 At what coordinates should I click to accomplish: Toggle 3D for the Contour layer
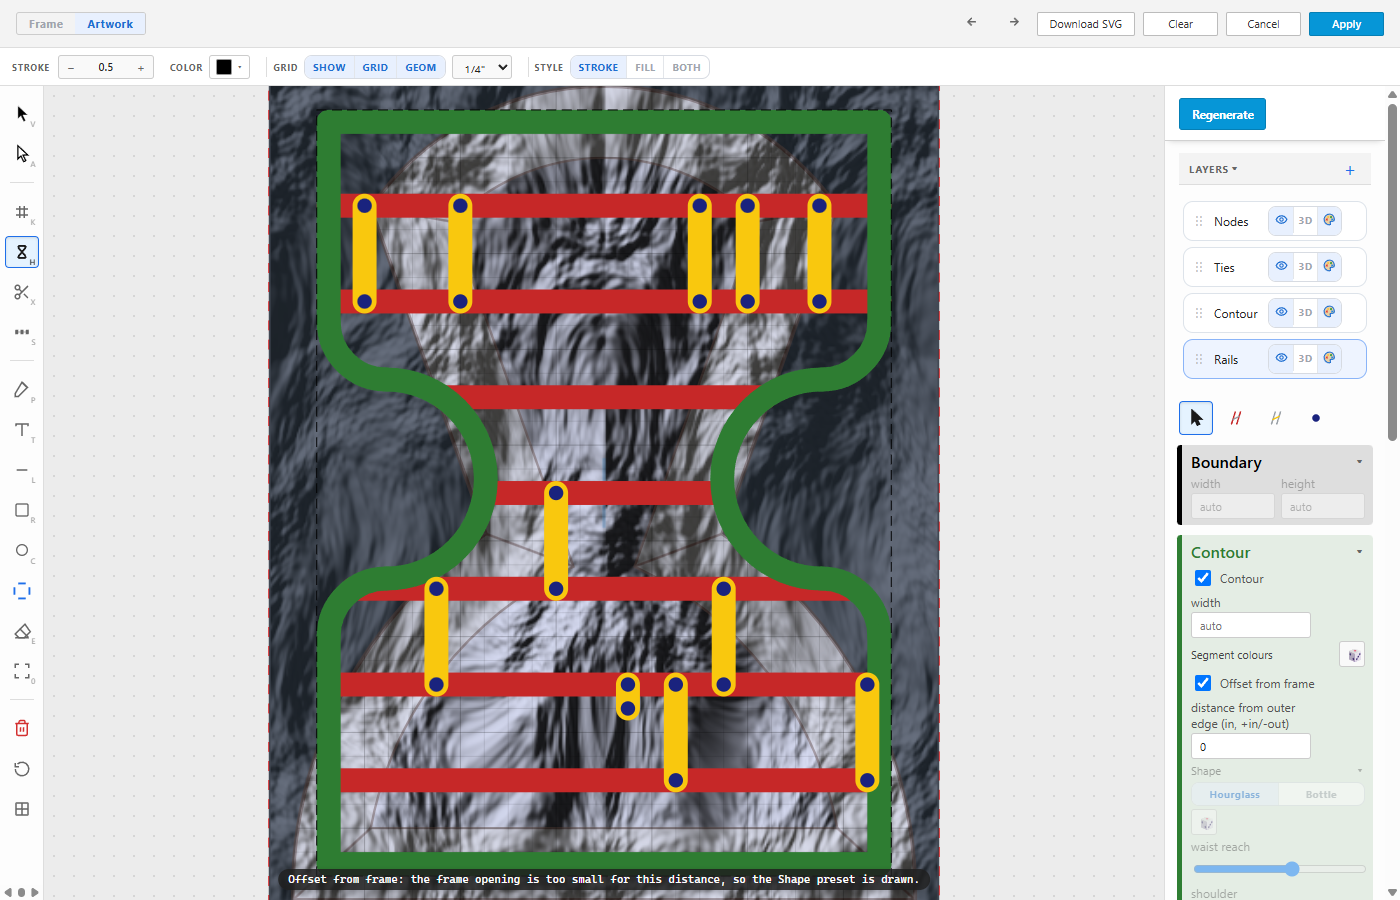pyautogui.click(x=1305, y=313)
